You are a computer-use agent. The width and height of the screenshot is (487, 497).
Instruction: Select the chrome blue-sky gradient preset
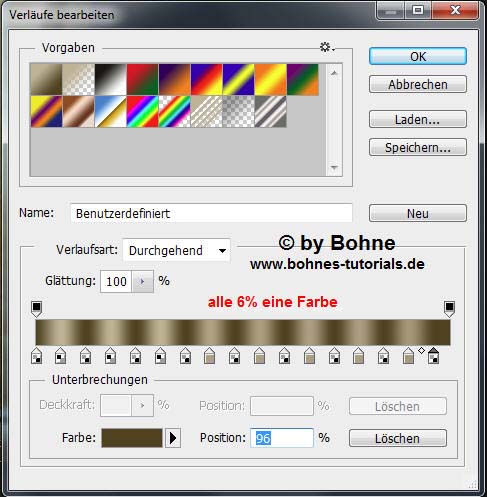coord(110,112)
